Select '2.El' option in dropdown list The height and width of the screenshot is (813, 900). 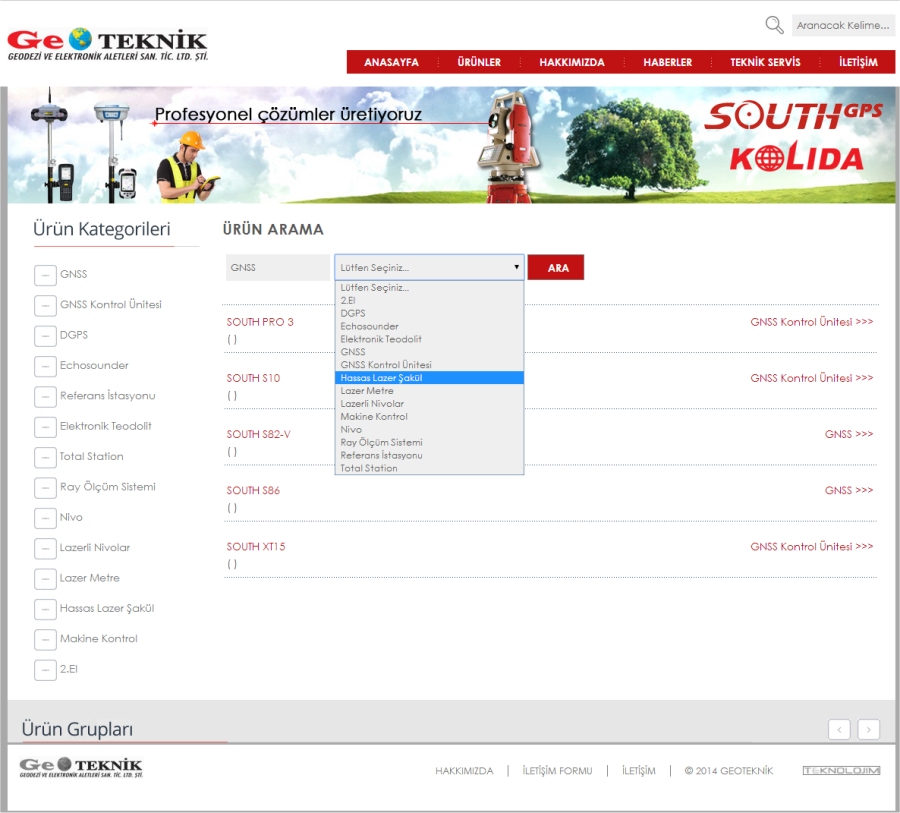429,300
